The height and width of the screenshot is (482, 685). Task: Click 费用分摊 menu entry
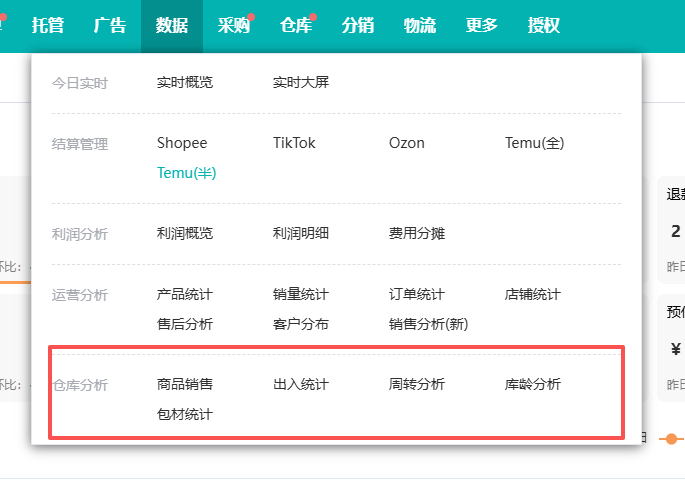(x=417, y=233)
